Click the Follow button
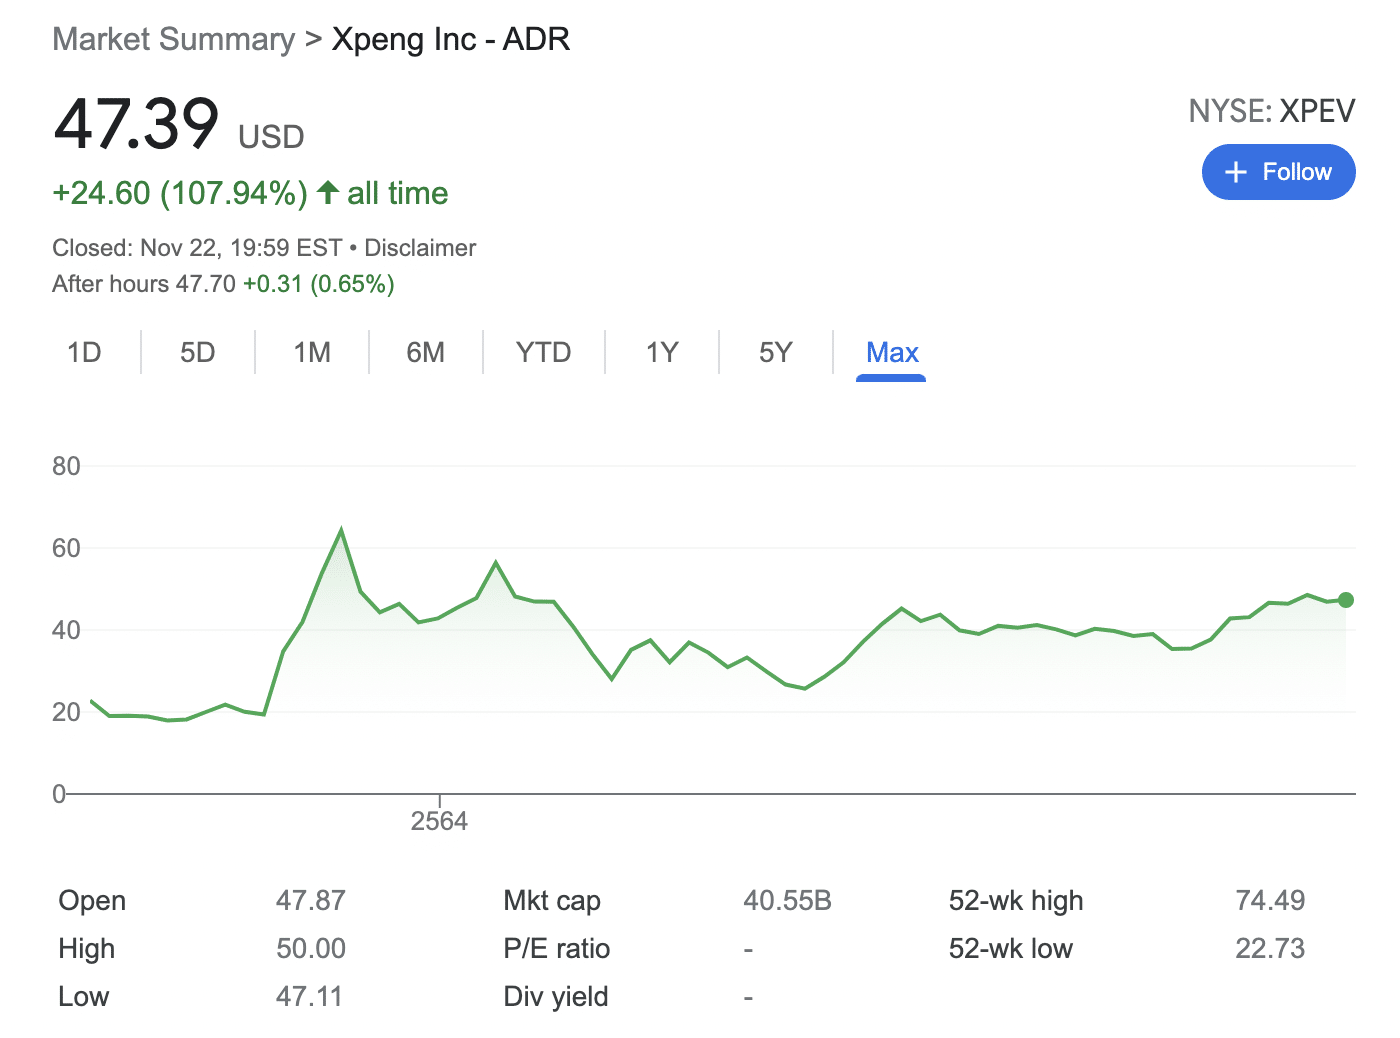The image size is (1400, 1038). coord(1278,172)
